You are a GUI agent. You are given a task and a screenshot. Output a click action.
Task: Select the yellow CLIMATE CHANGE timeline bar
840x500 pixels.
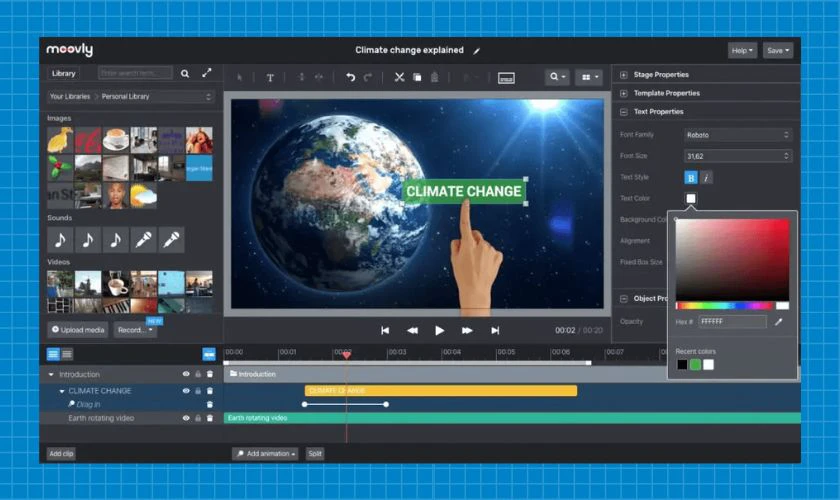point(441,391)
